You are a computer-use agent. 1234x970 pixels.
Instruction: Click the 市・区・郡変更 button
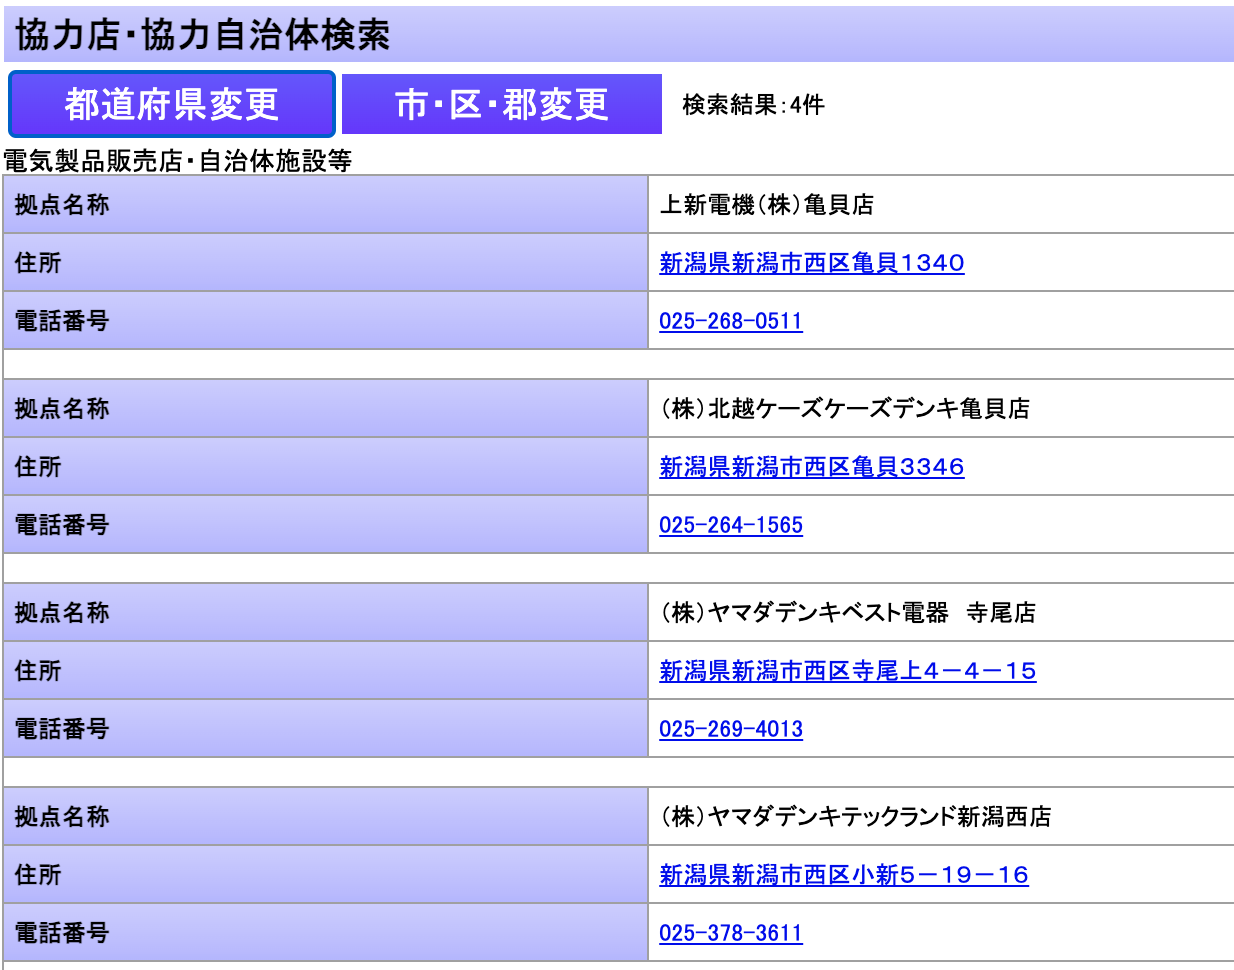coord(502,104)
